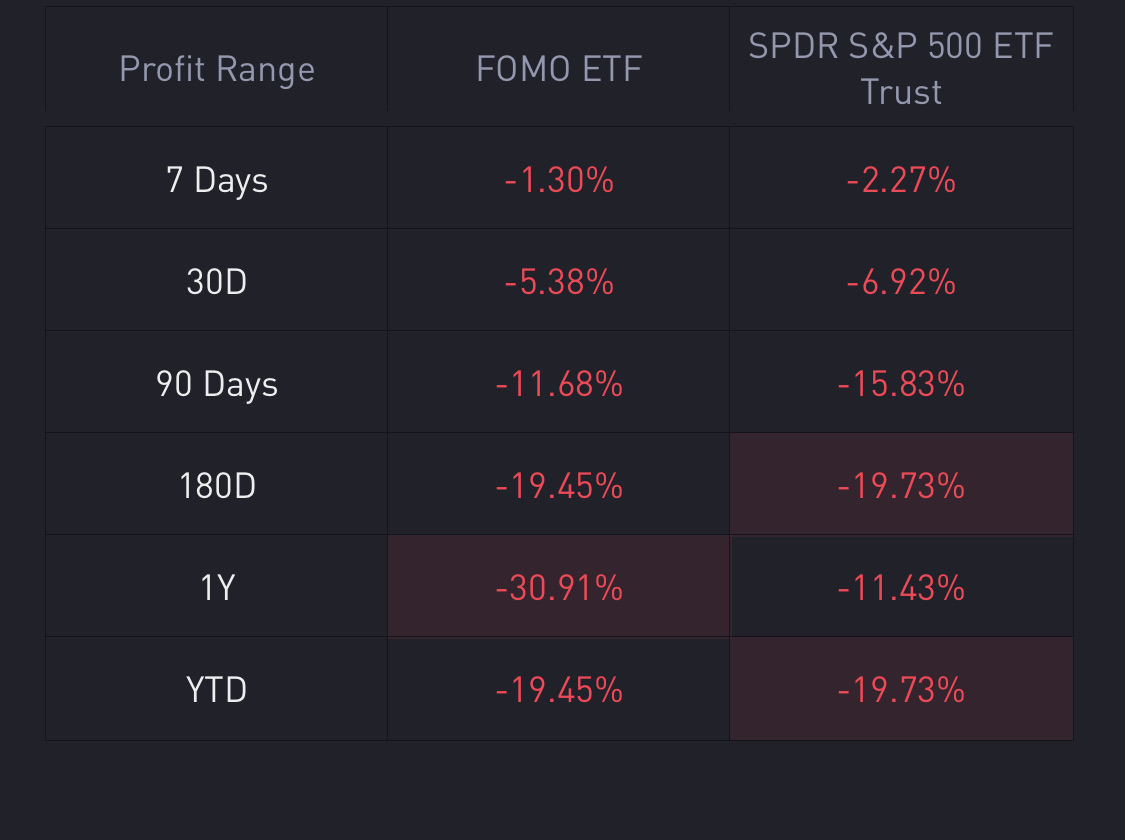Click the FOMO ETF 30D value -5.38%
This screenshot has width=1125, height=840.
[559, 282]
